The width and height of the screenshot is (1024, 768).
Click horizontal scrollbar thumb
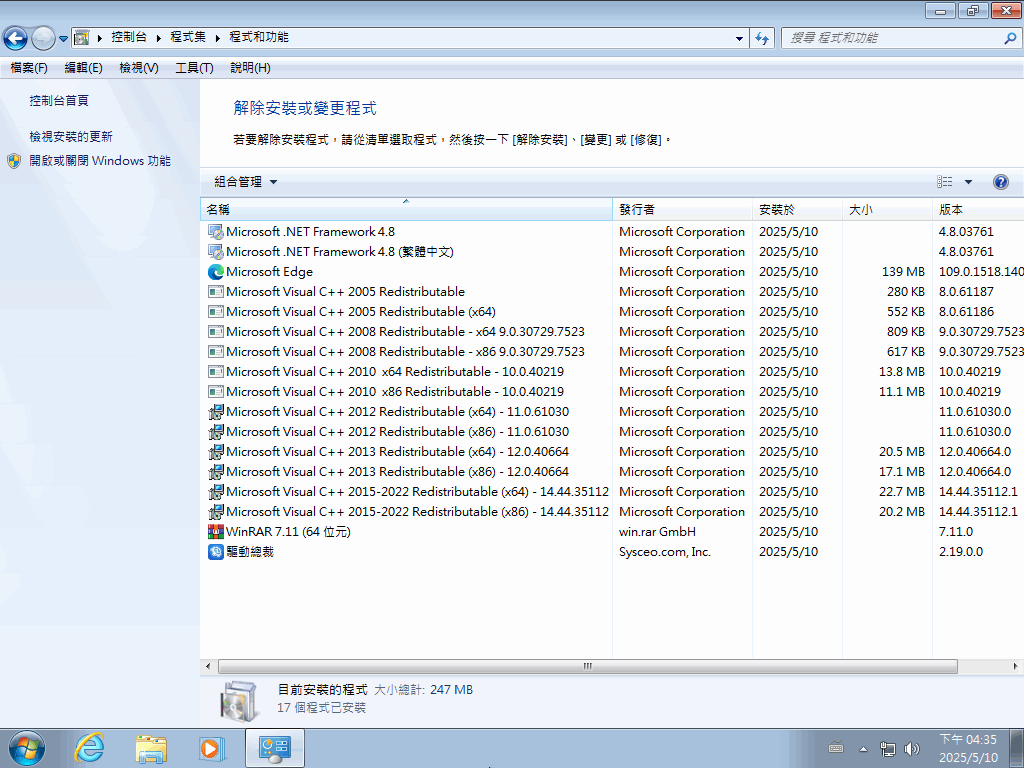588,666
